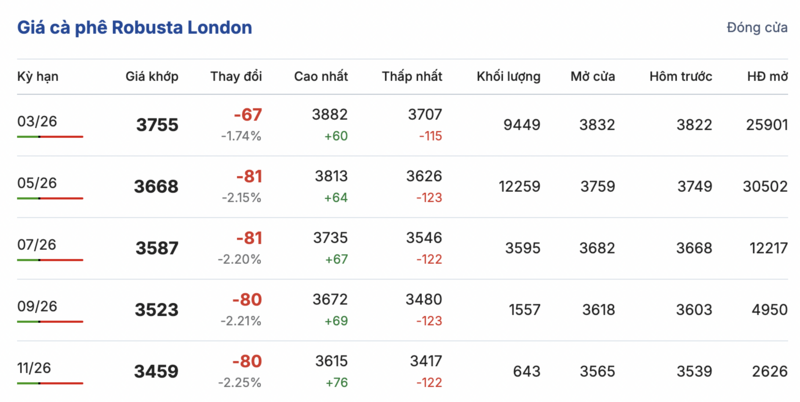The width and height of the screenshot is (800, 402).
Task: Sort by the 'Giá khớp' column header
Action: (152, 77)
